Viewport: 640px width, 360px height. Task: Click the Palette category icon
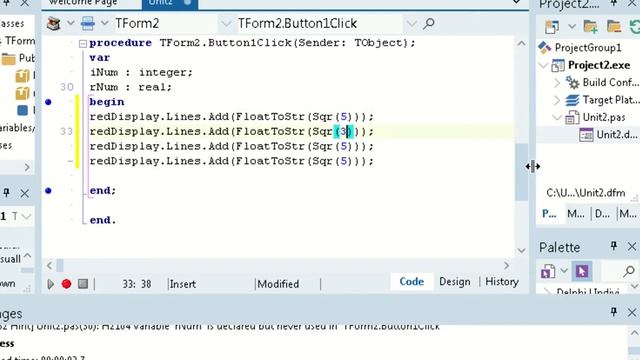[x=548, y=271]
